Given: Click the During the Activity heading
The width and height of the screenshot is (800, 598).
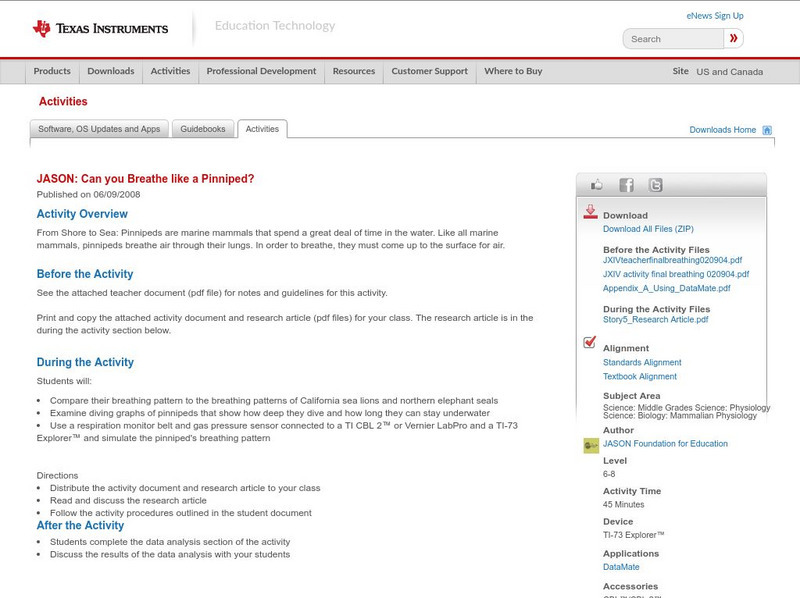Looking at the screenshot, I should pos(85,362).
